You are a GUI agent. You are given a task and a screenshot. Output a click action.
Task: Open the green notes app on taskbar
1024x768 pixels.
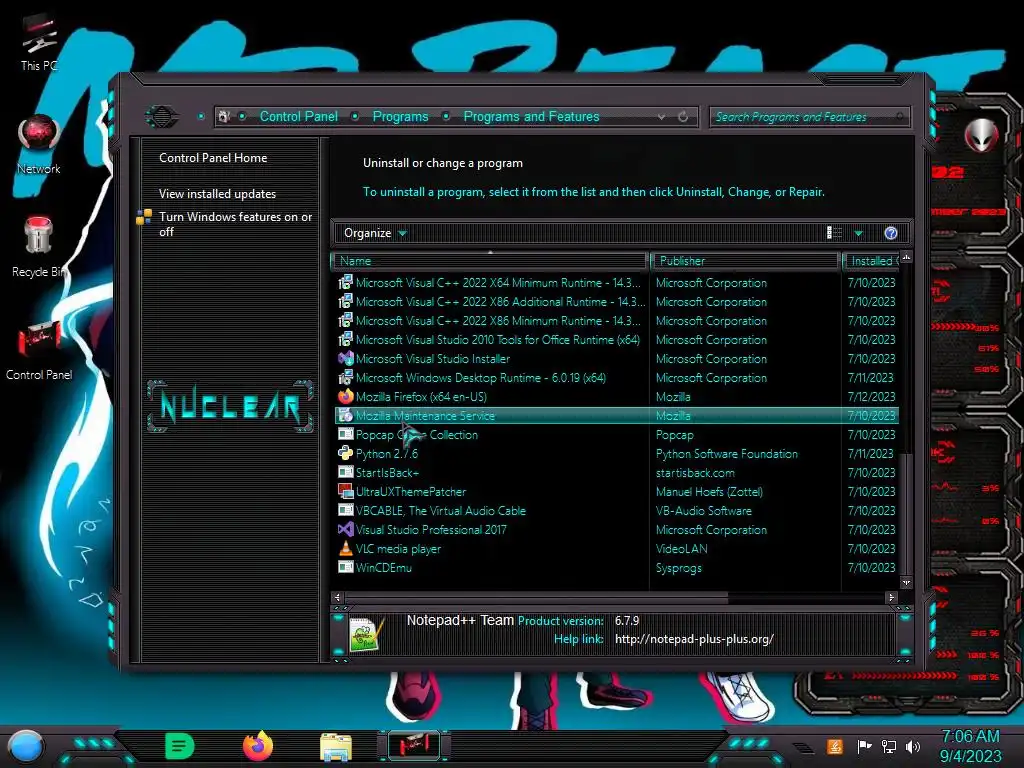[179, 746]
